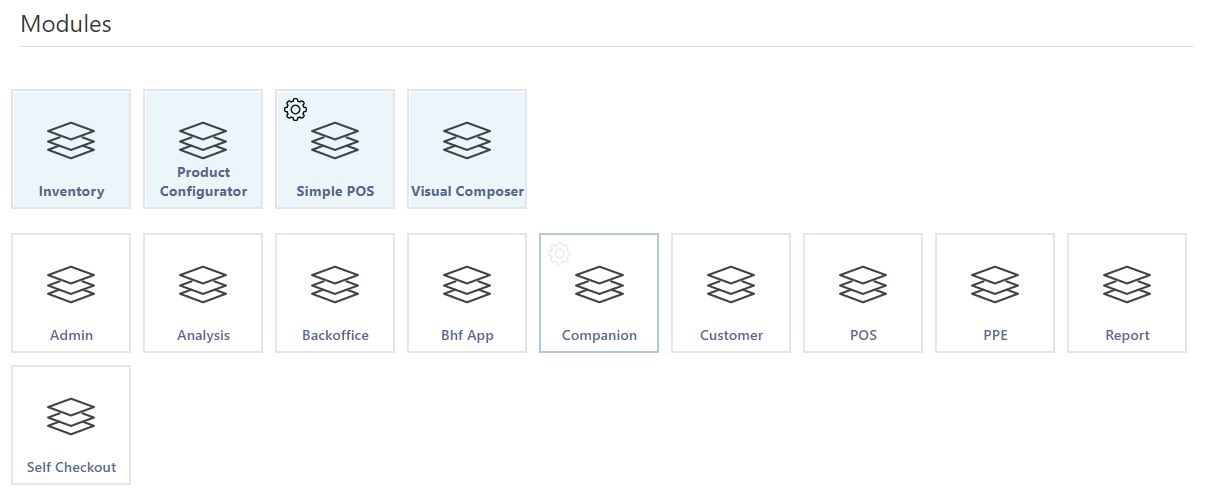Viewport: 1224px width, 493px height.
Task: Select the Customer module tile
Action: pyautogui.click(x=731, y=293)
